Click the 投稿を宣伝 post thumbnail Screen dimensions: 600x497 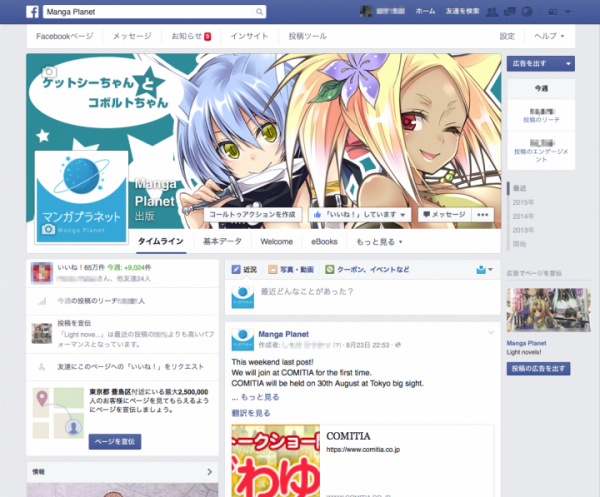click(x=42, y=334)
